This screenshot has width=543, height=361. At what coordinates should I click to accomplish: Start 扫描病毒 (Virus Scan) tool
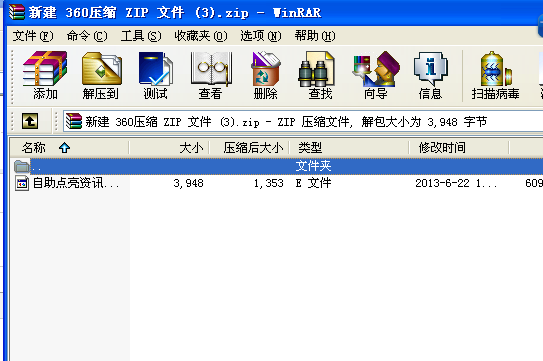(x=495, y=75)
